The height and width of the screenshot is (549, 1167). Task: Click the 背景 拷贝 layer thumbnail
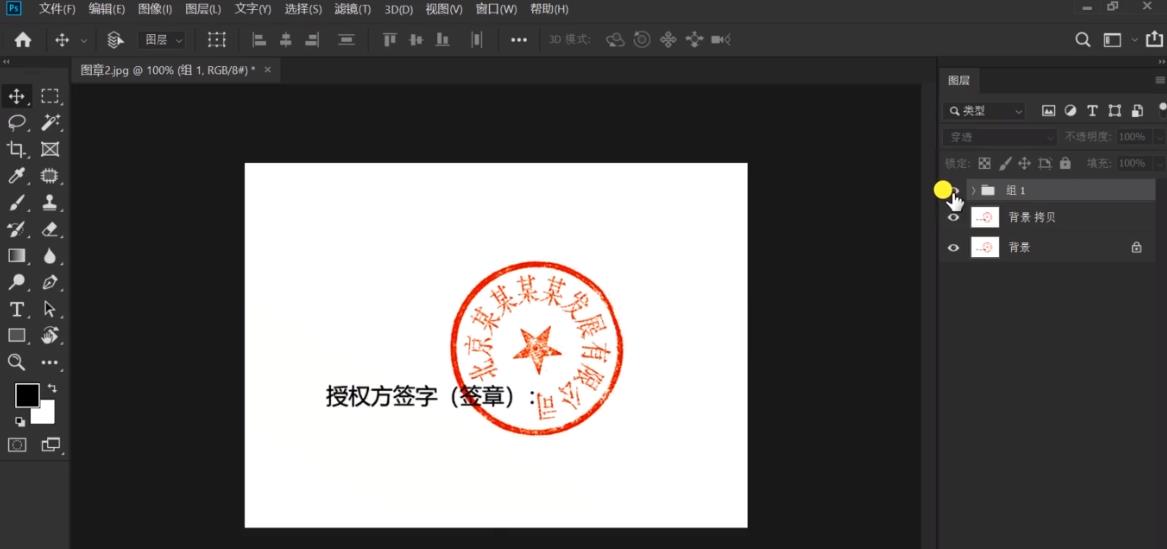click(985, 218)
